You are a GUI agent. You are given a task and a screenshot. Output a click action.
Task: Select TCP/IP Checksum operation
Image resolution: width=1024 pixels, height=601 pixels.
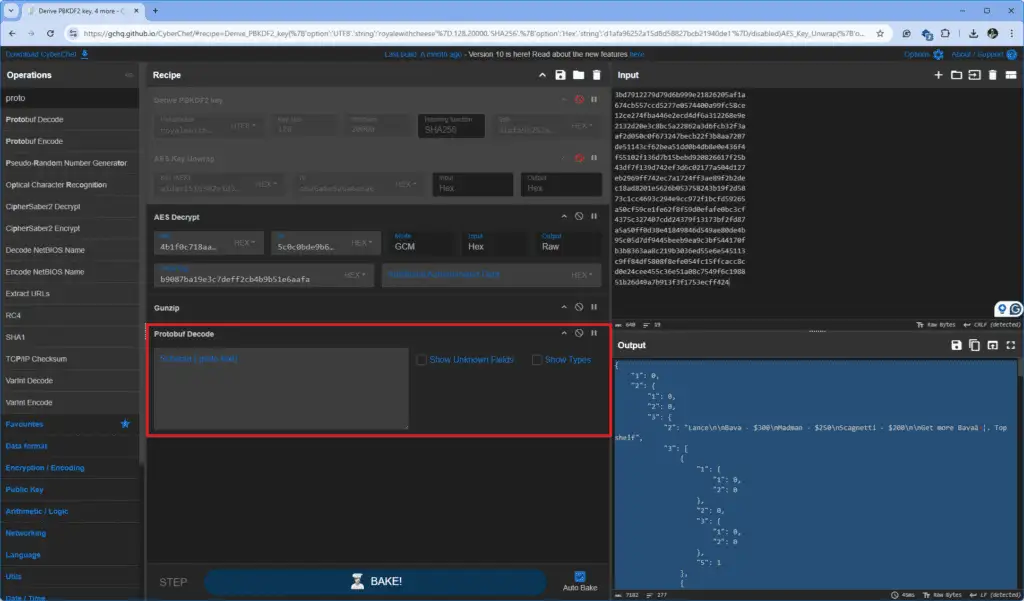[x=69, y=359]
